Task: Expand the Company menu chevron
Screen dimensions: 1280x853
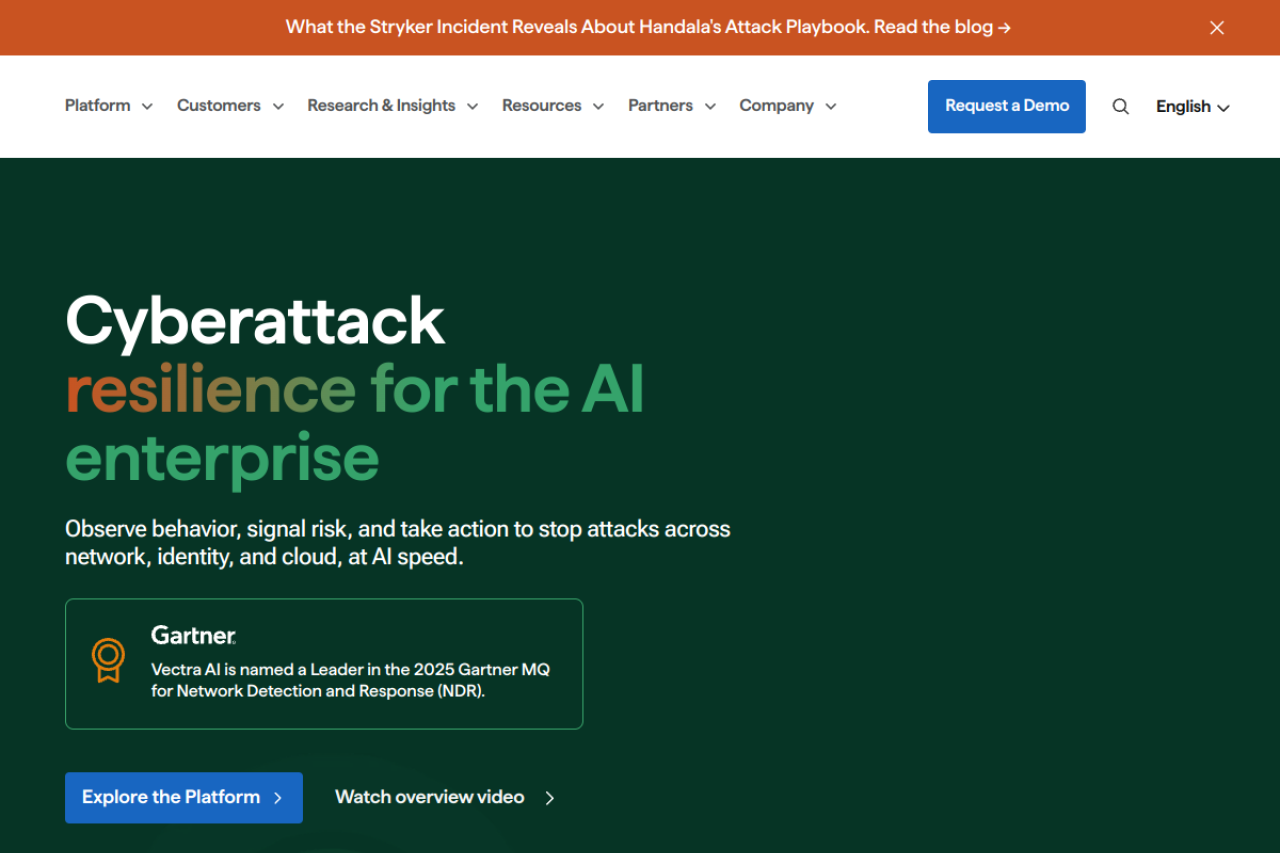Action: [x=831, y=106]
